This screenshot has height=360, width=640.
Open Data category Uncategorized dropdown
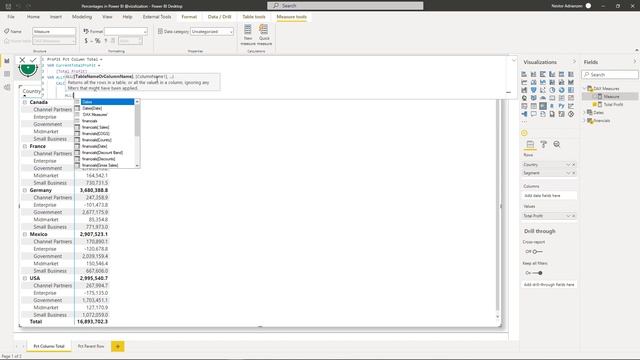(212, 31)
